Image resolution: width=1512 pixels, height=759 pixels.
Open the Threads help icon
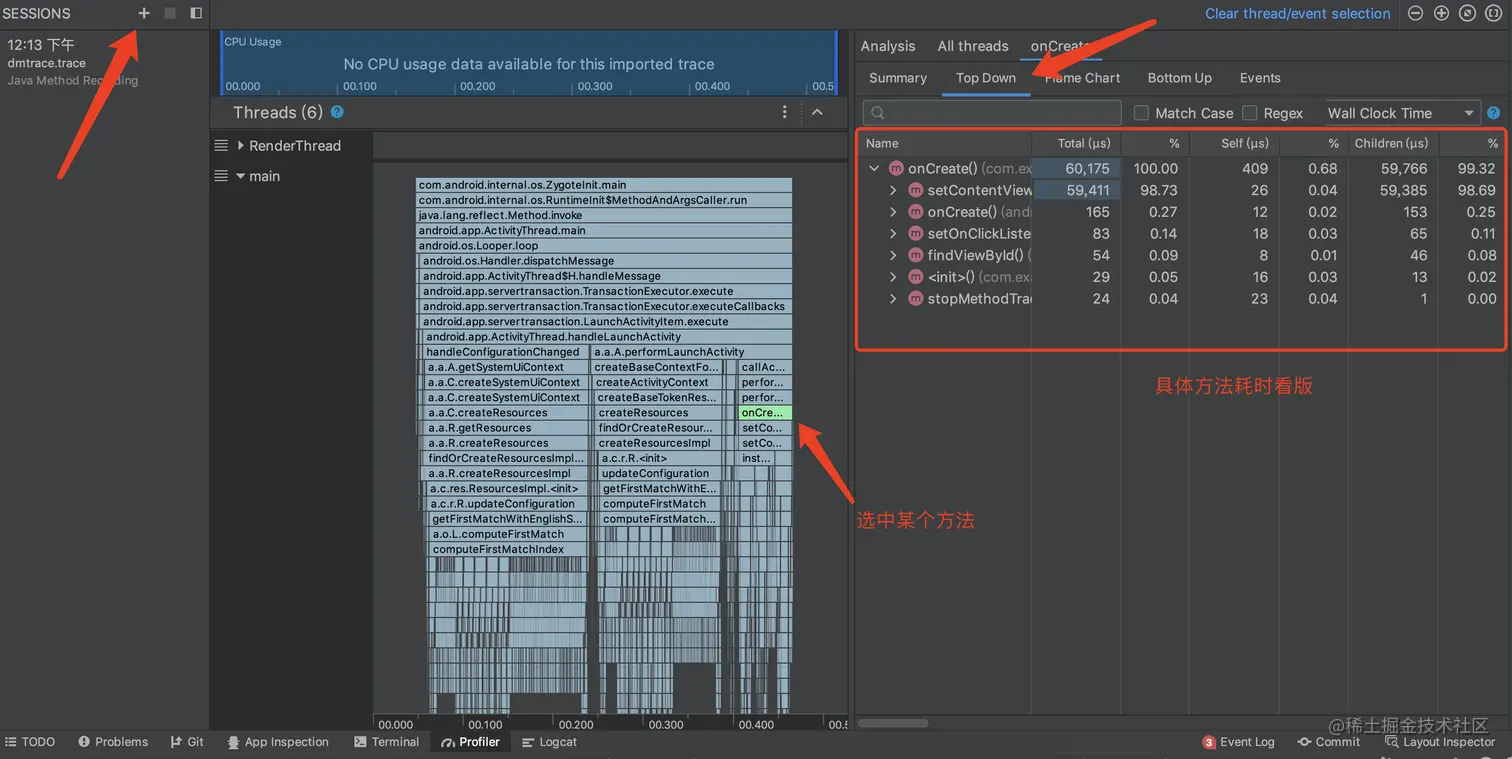click(x=337, y=112)
